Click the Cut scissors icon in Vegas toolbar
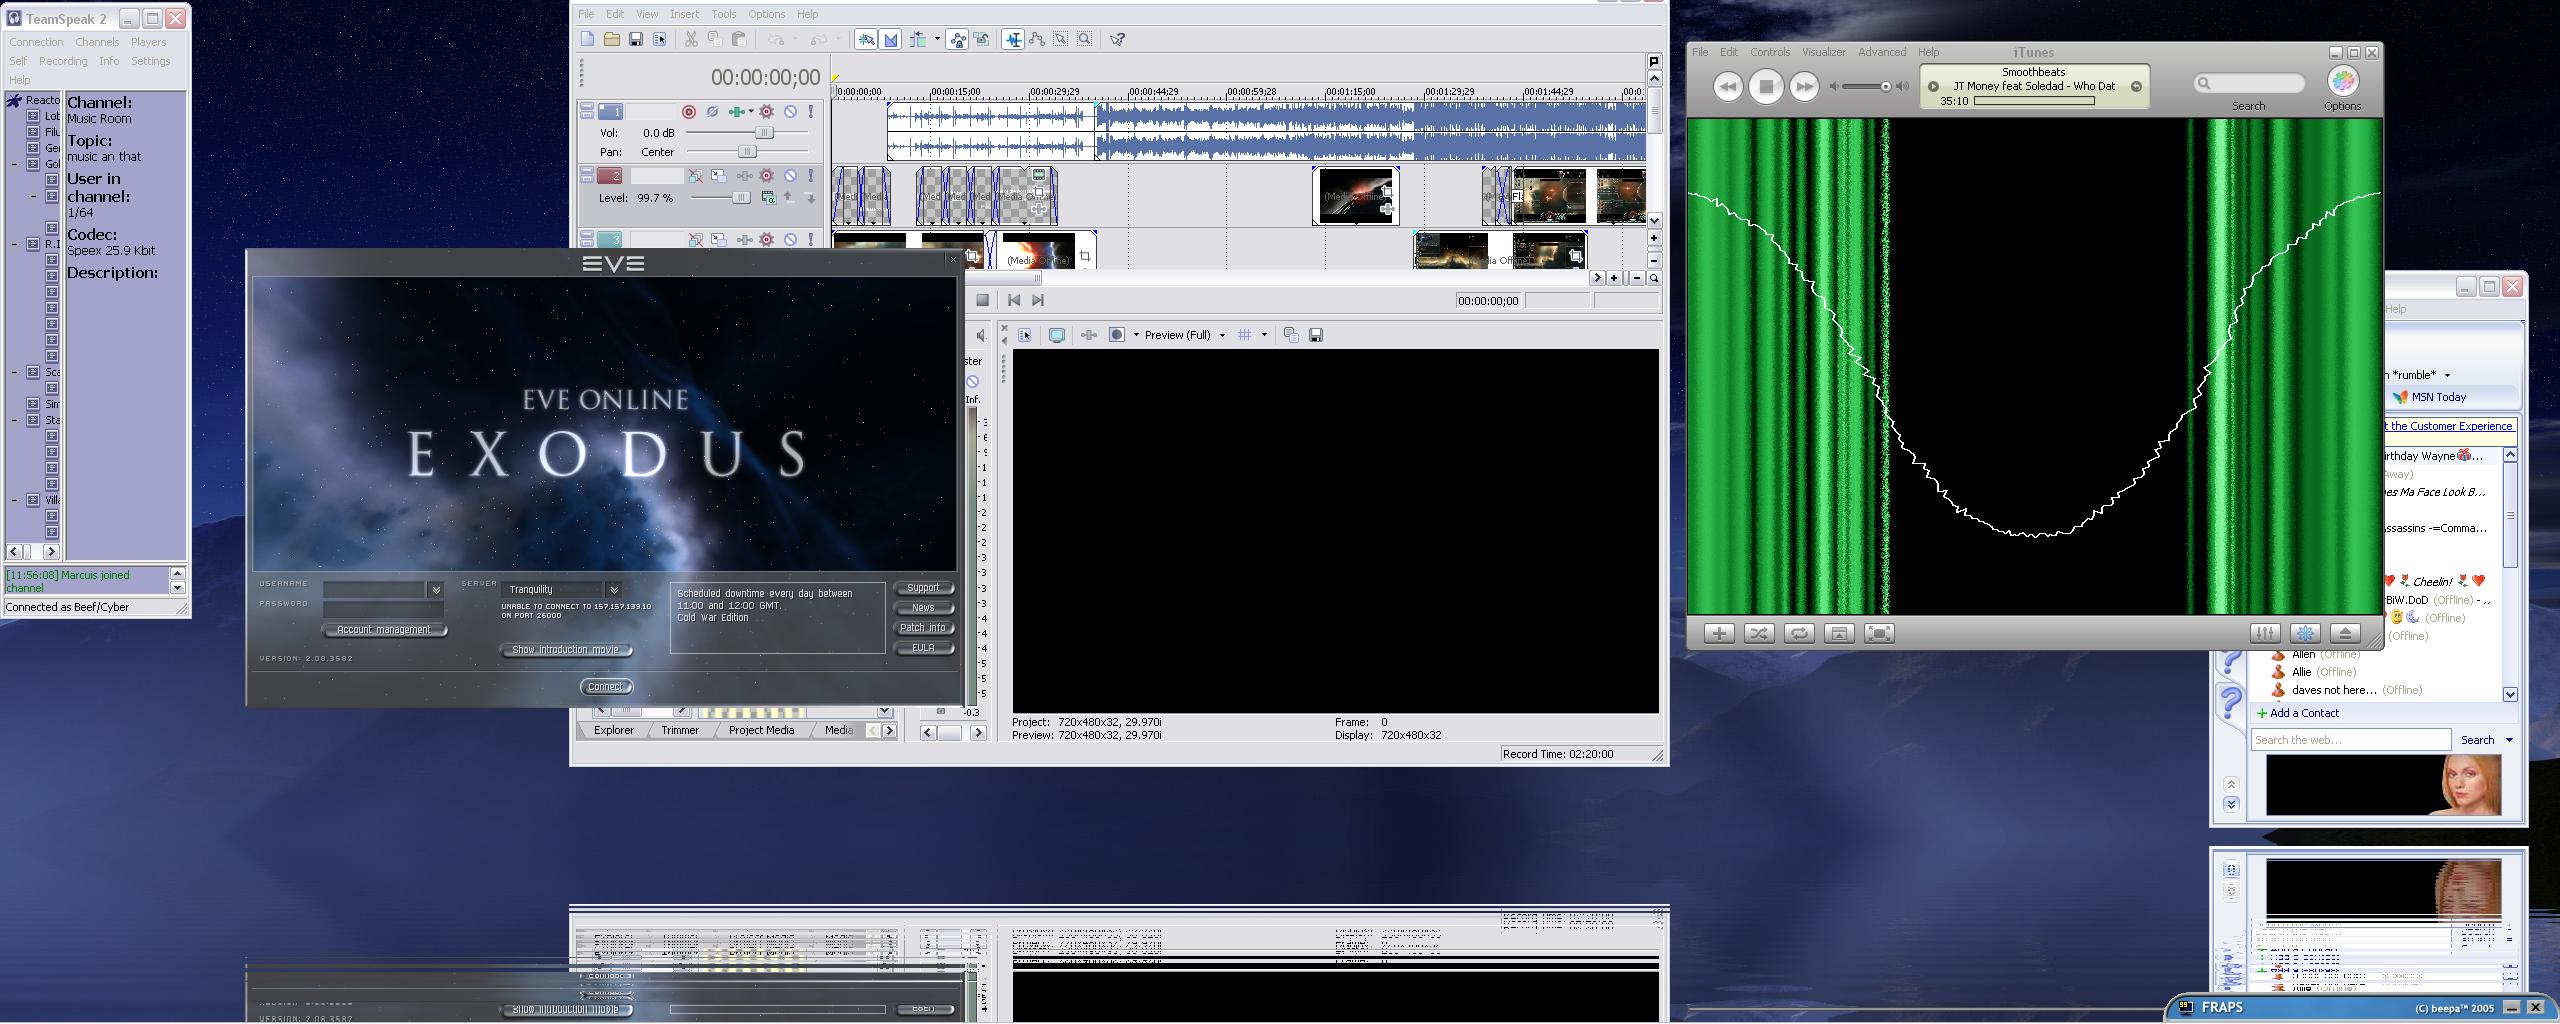 coord(691,39)
